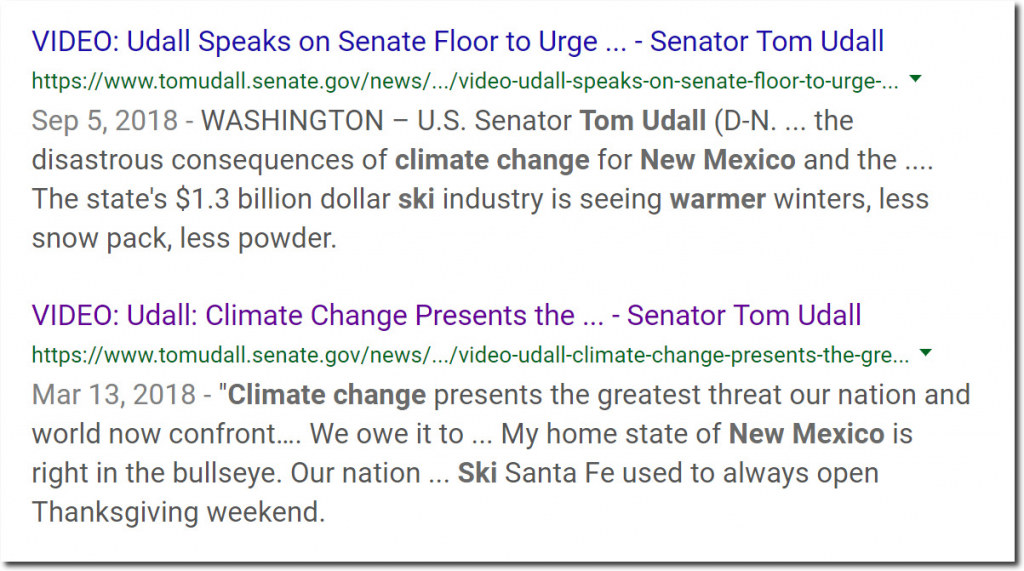Click the 'Sep 5, 2018' date
This screenshot has height=571, width=1024.
[104, 122]
